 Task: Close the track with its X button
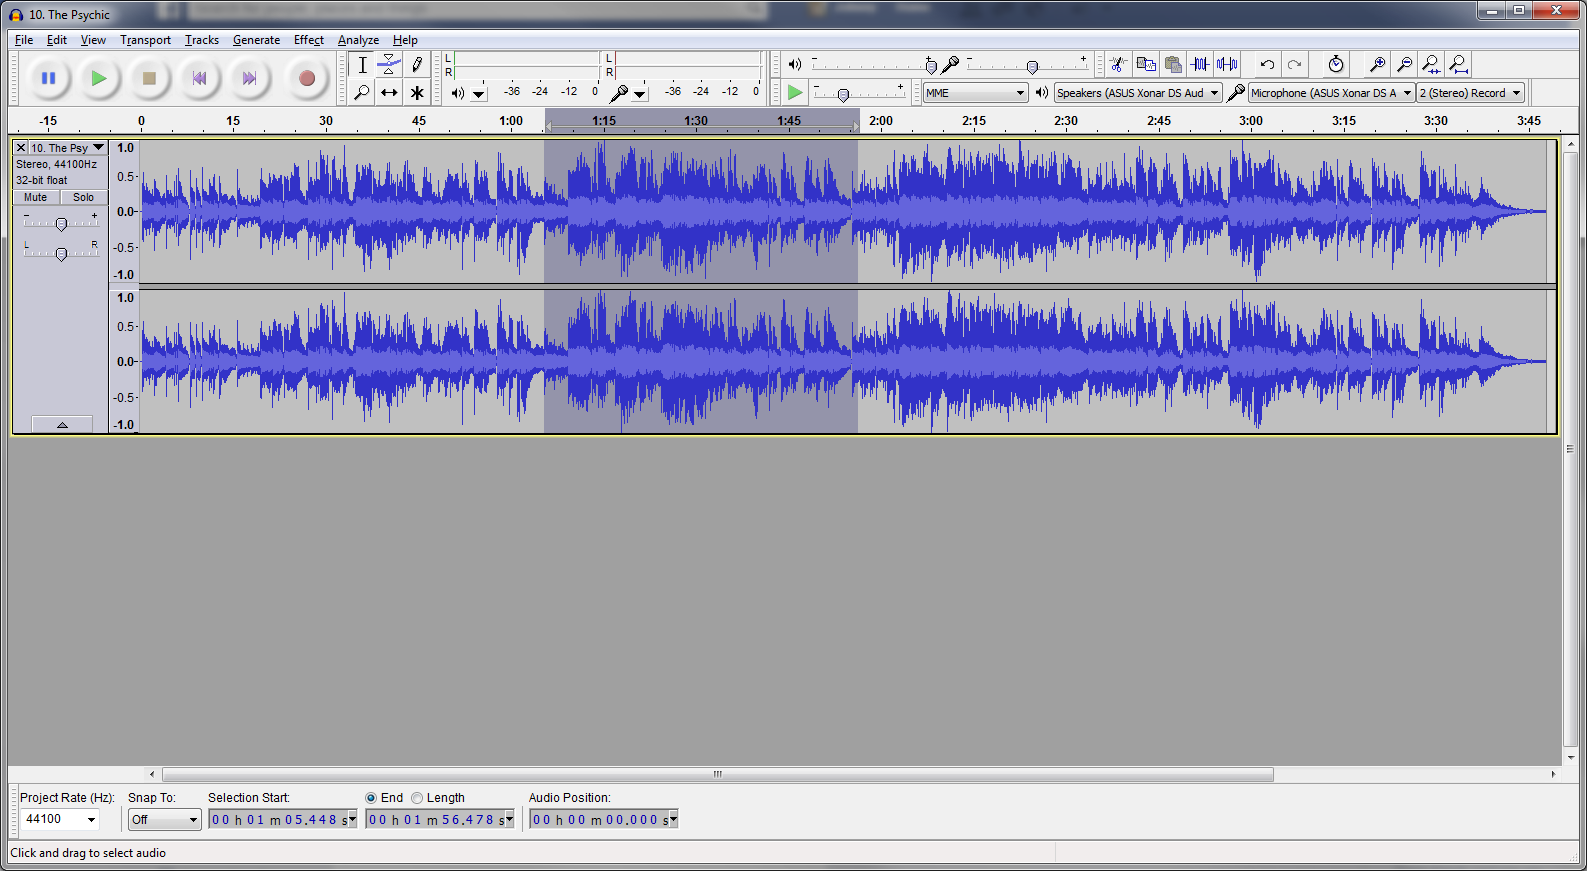(20, 148)
